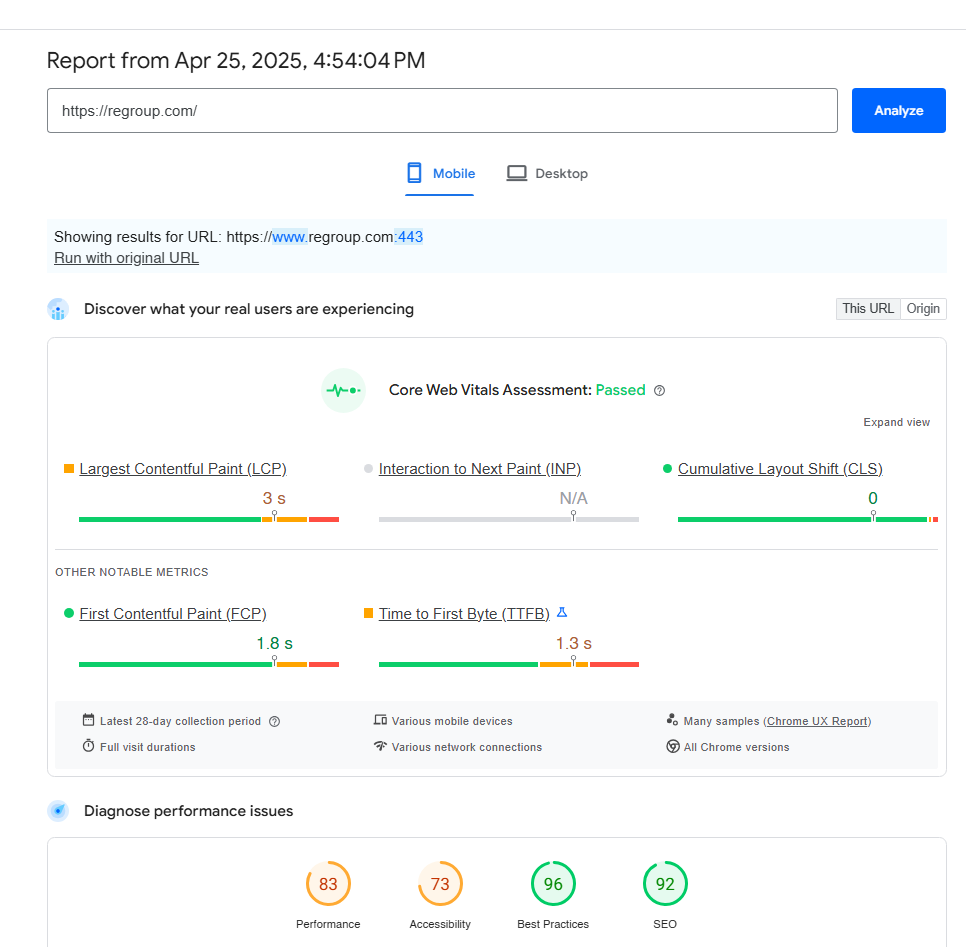Click the LCP distribution bar

[209, 519]
